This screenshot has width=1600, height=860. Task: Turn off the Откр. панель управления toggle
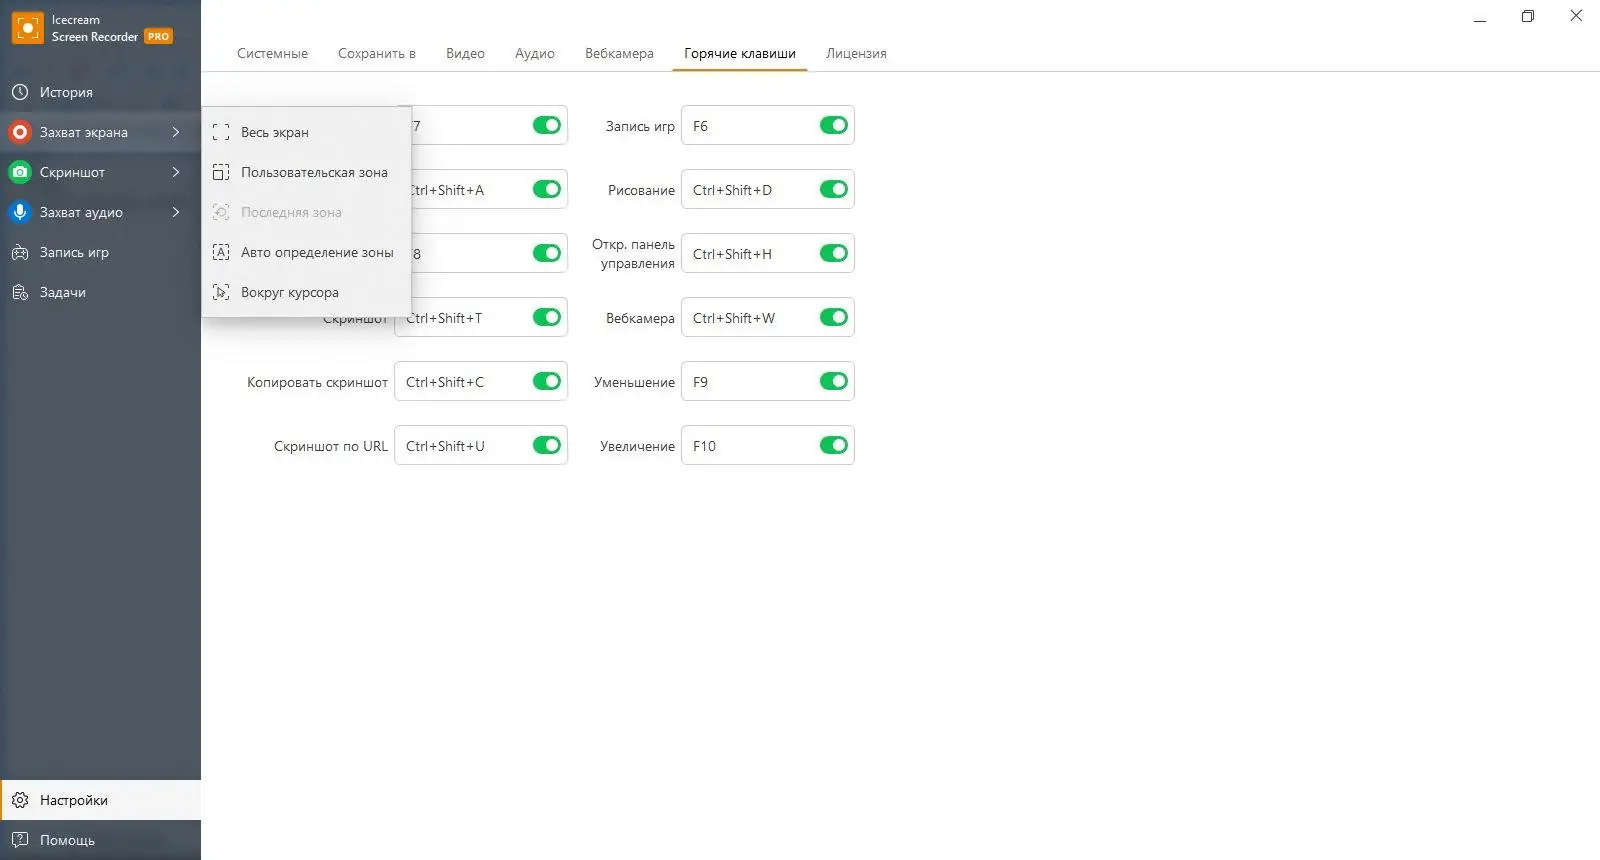pos(834,253)
